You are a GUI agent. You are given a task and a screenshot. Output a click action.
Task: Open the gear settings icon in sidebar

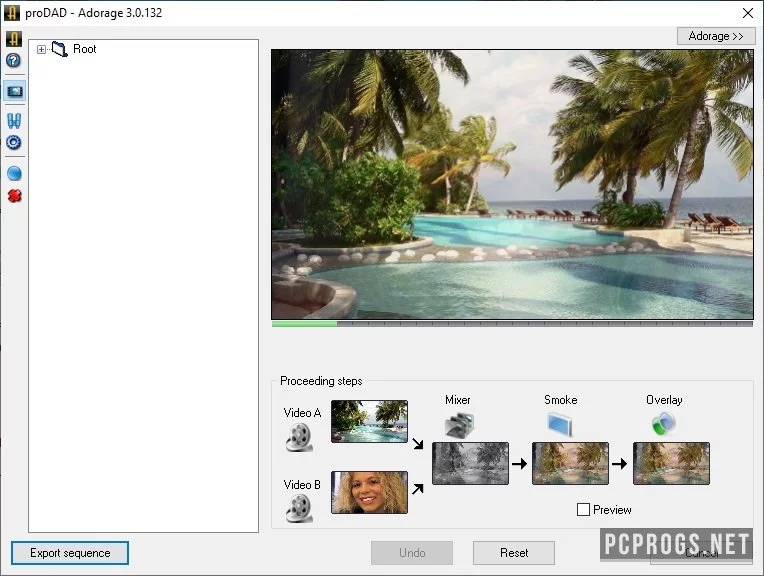(14, 142)
